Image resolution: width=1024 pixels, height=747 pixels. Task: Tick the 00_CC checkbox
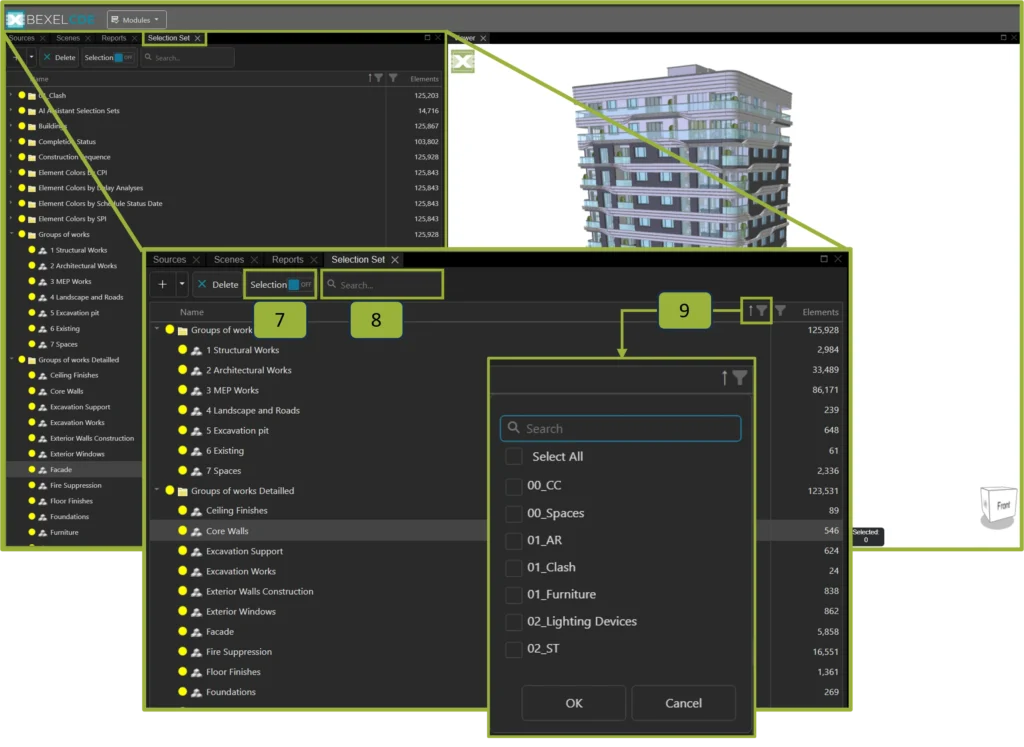point(514,486)
